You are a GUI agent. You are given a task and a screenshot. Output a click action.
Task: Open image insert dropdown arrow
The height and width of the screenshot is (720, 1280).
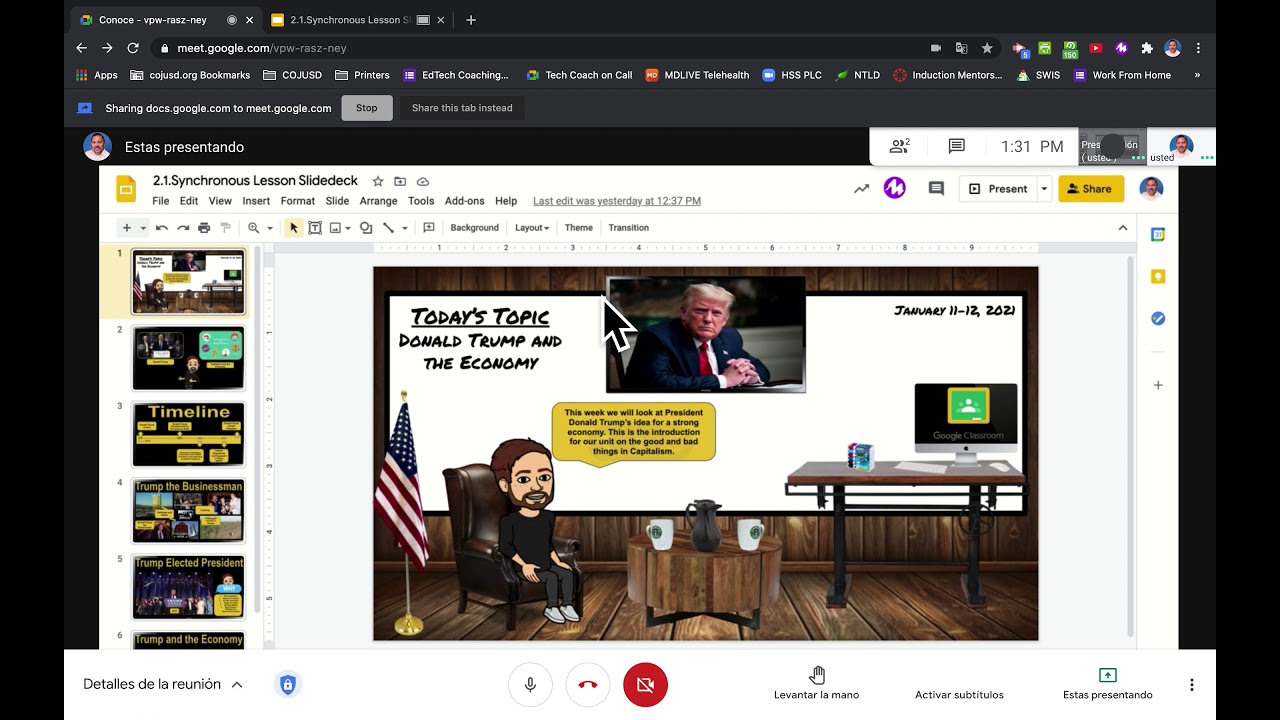[348, 228]
